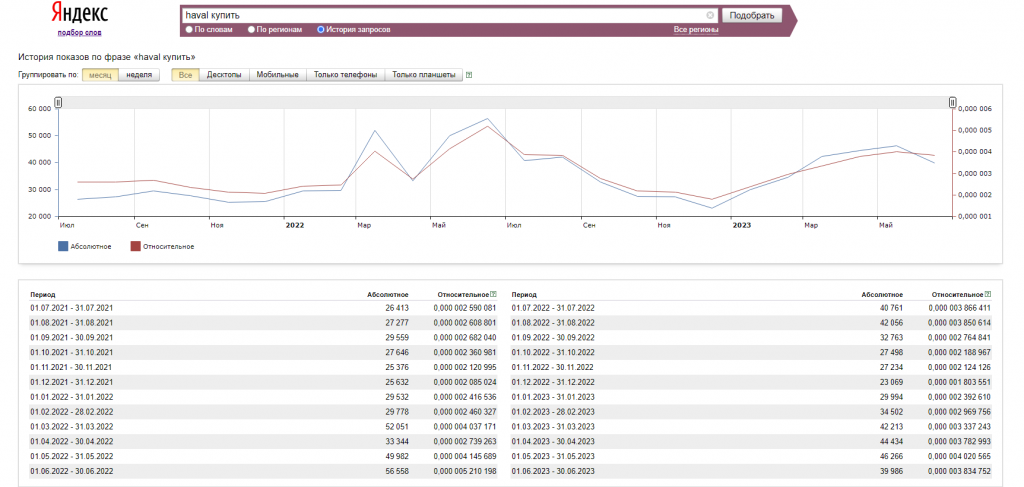Switch to the Мобильные tab
The image size is (1024, 487).
(x=277, y=75)
